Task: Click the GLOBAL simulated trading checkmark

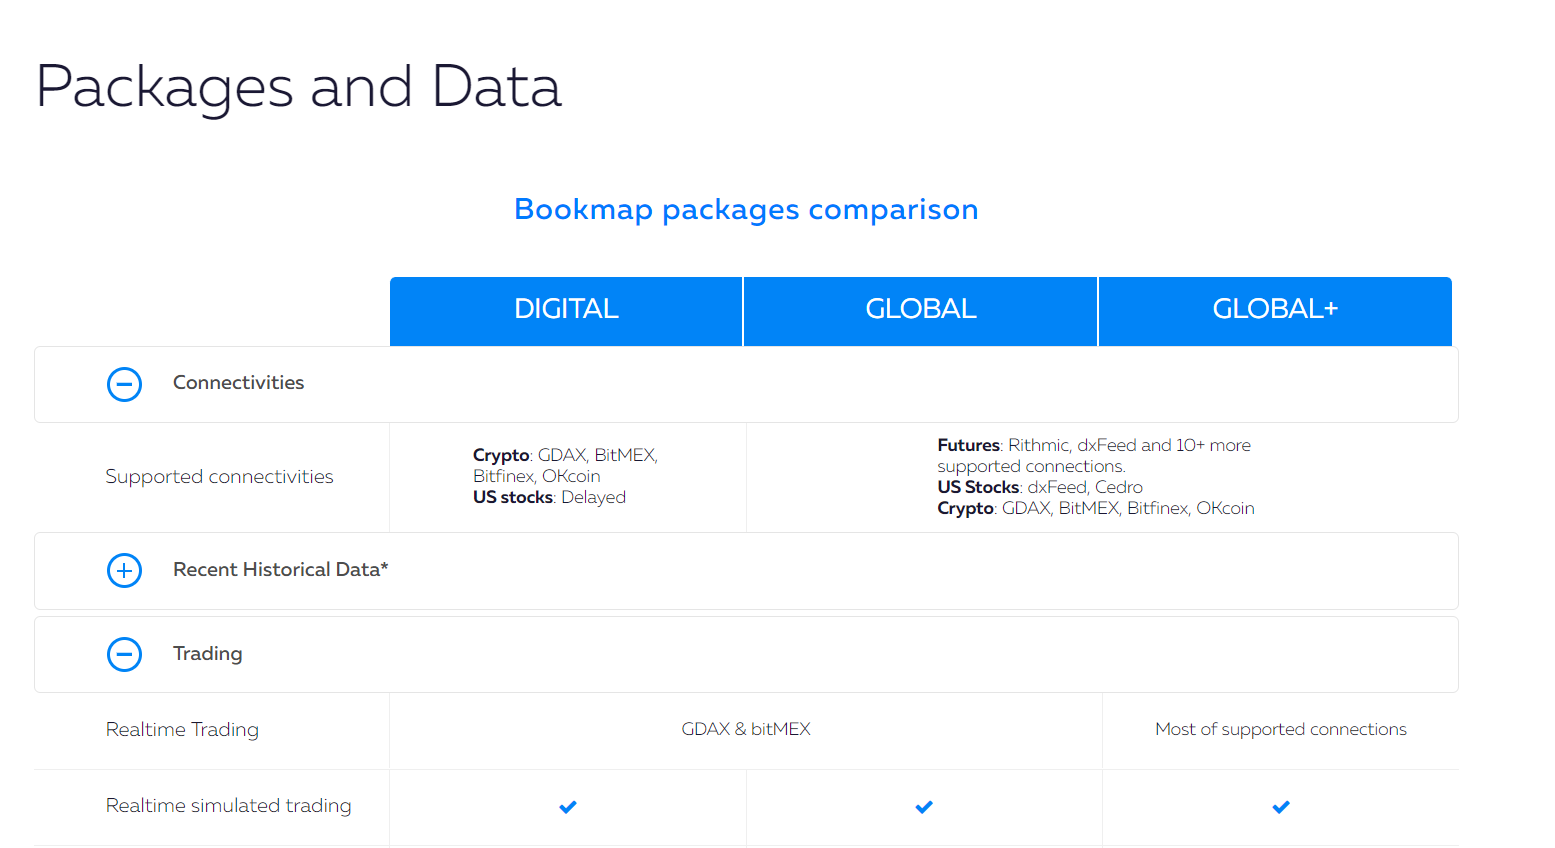Action: point(923,807)
